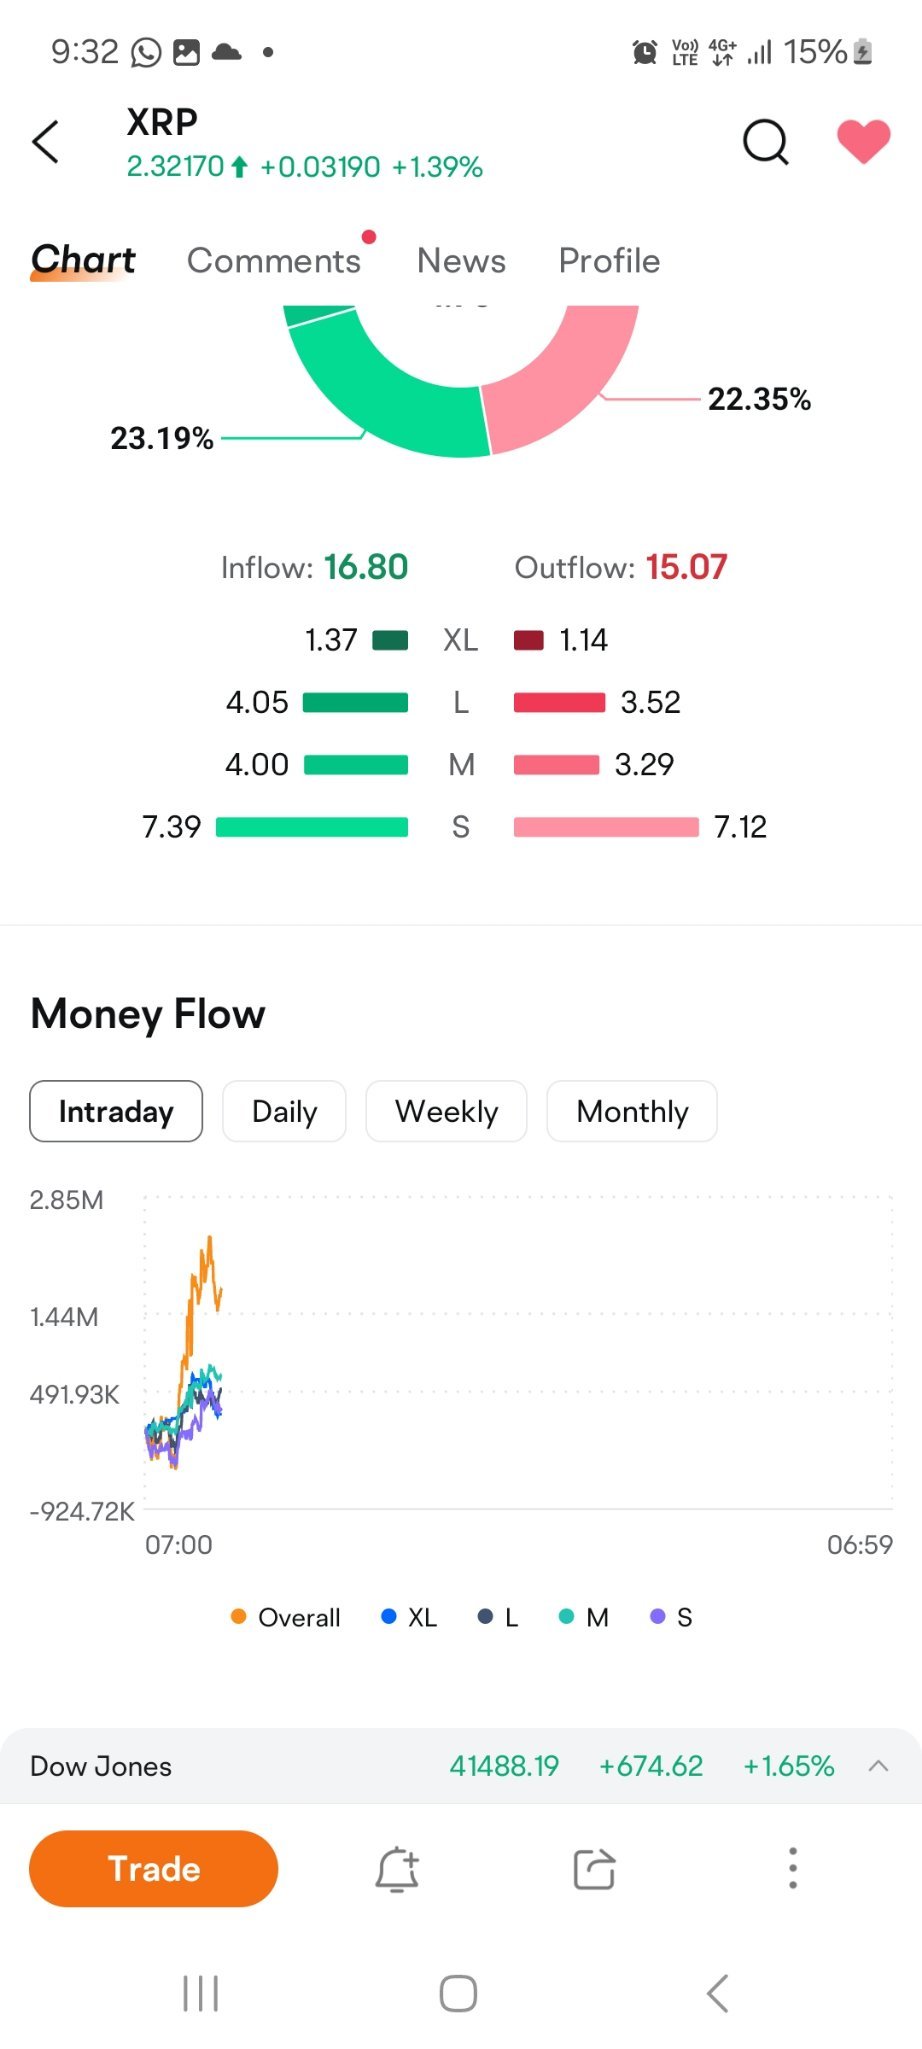Tap the 3.29 medium outflow value
Viewport: 922px width, 2049px height.
point(644,765)
